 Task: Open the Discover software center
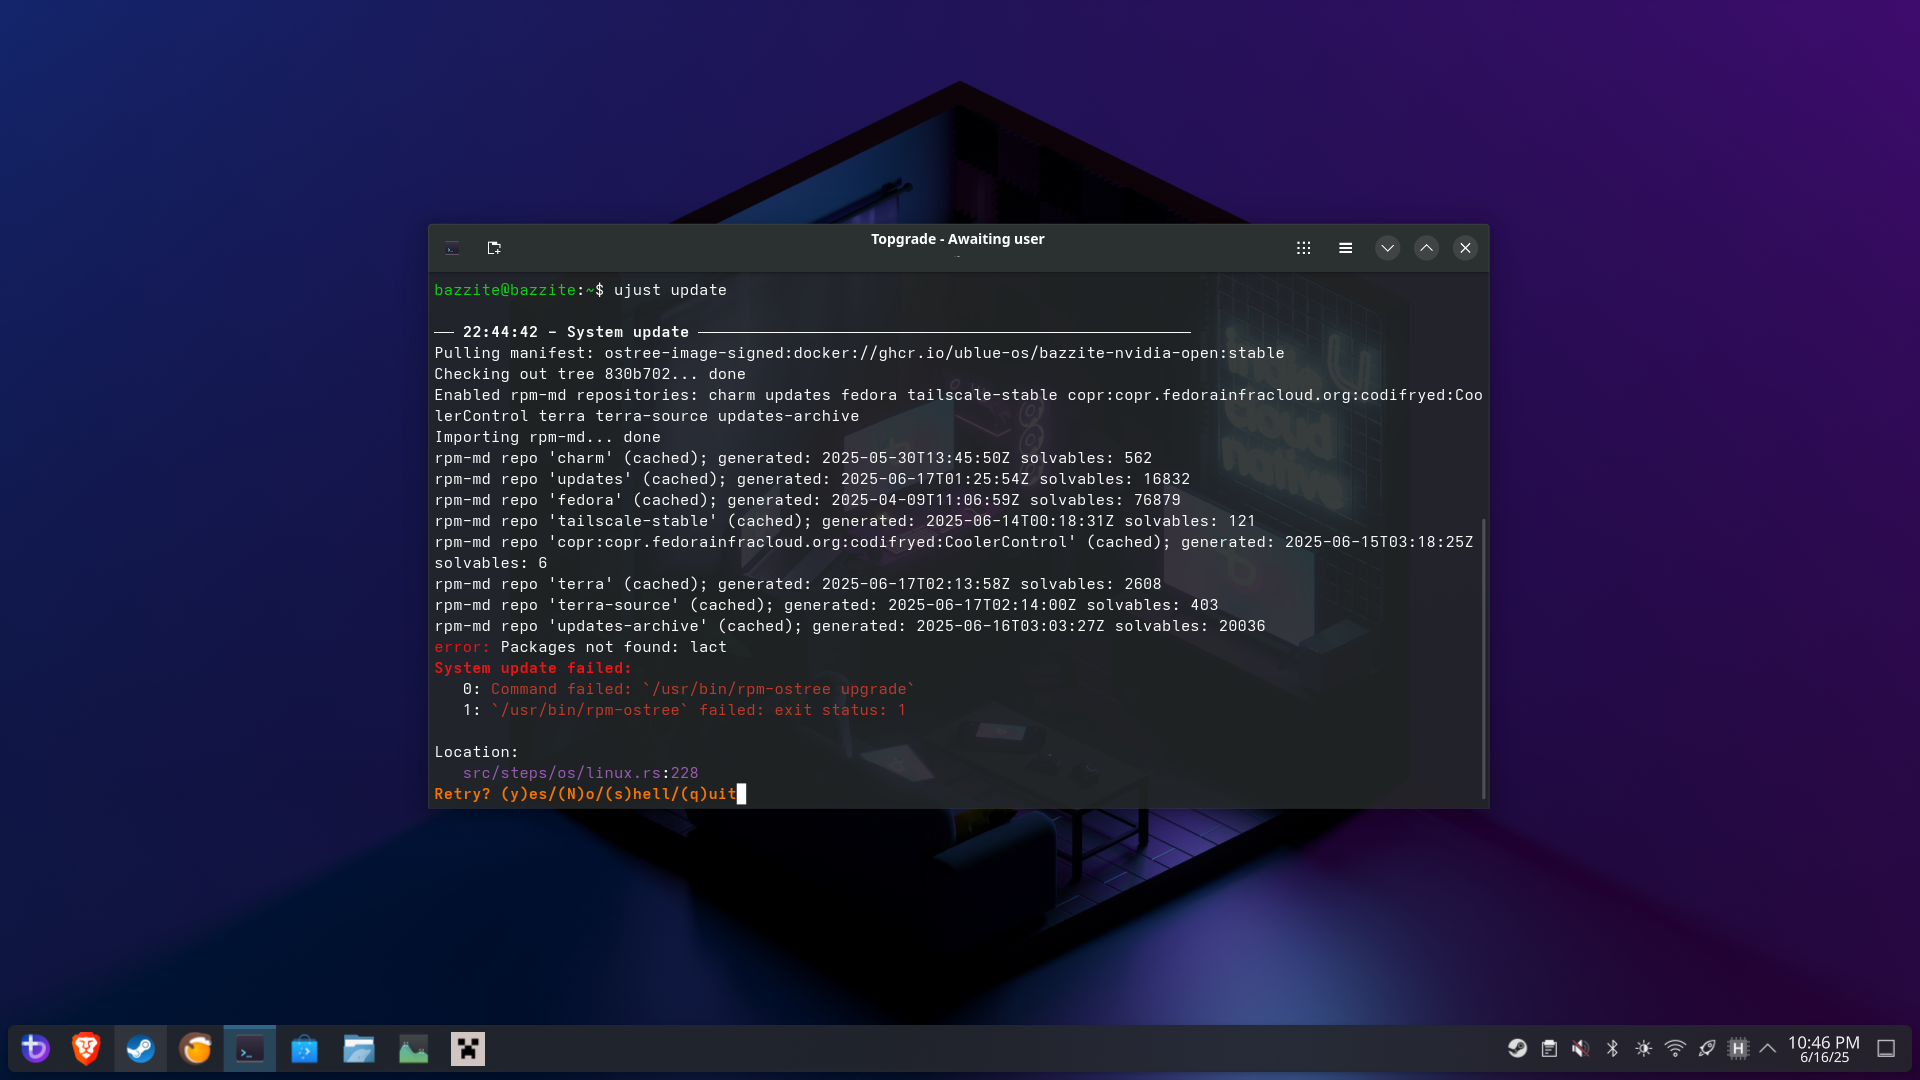pyautogui.click(x=304, y=1048)
